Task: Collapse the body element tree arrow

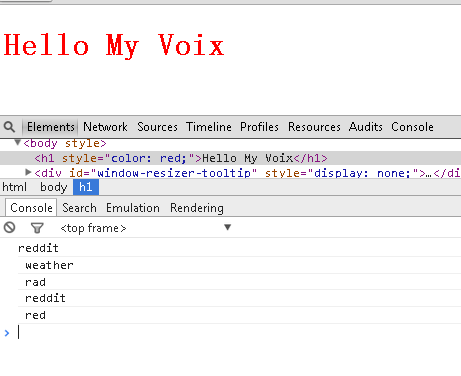Action: (17, 143)
